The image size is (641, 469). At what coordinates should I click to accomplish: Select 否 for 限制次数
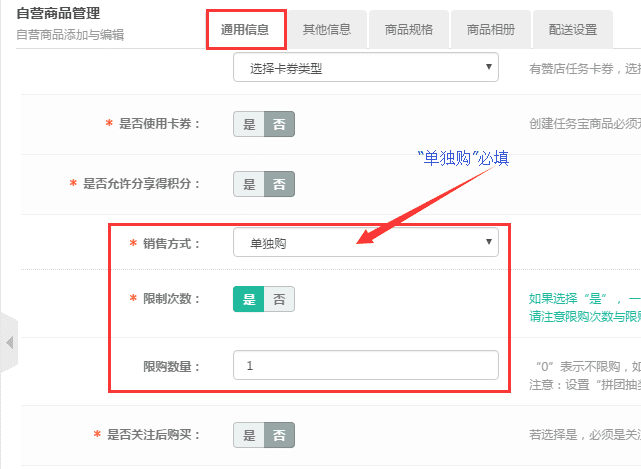tap(279, 299)
